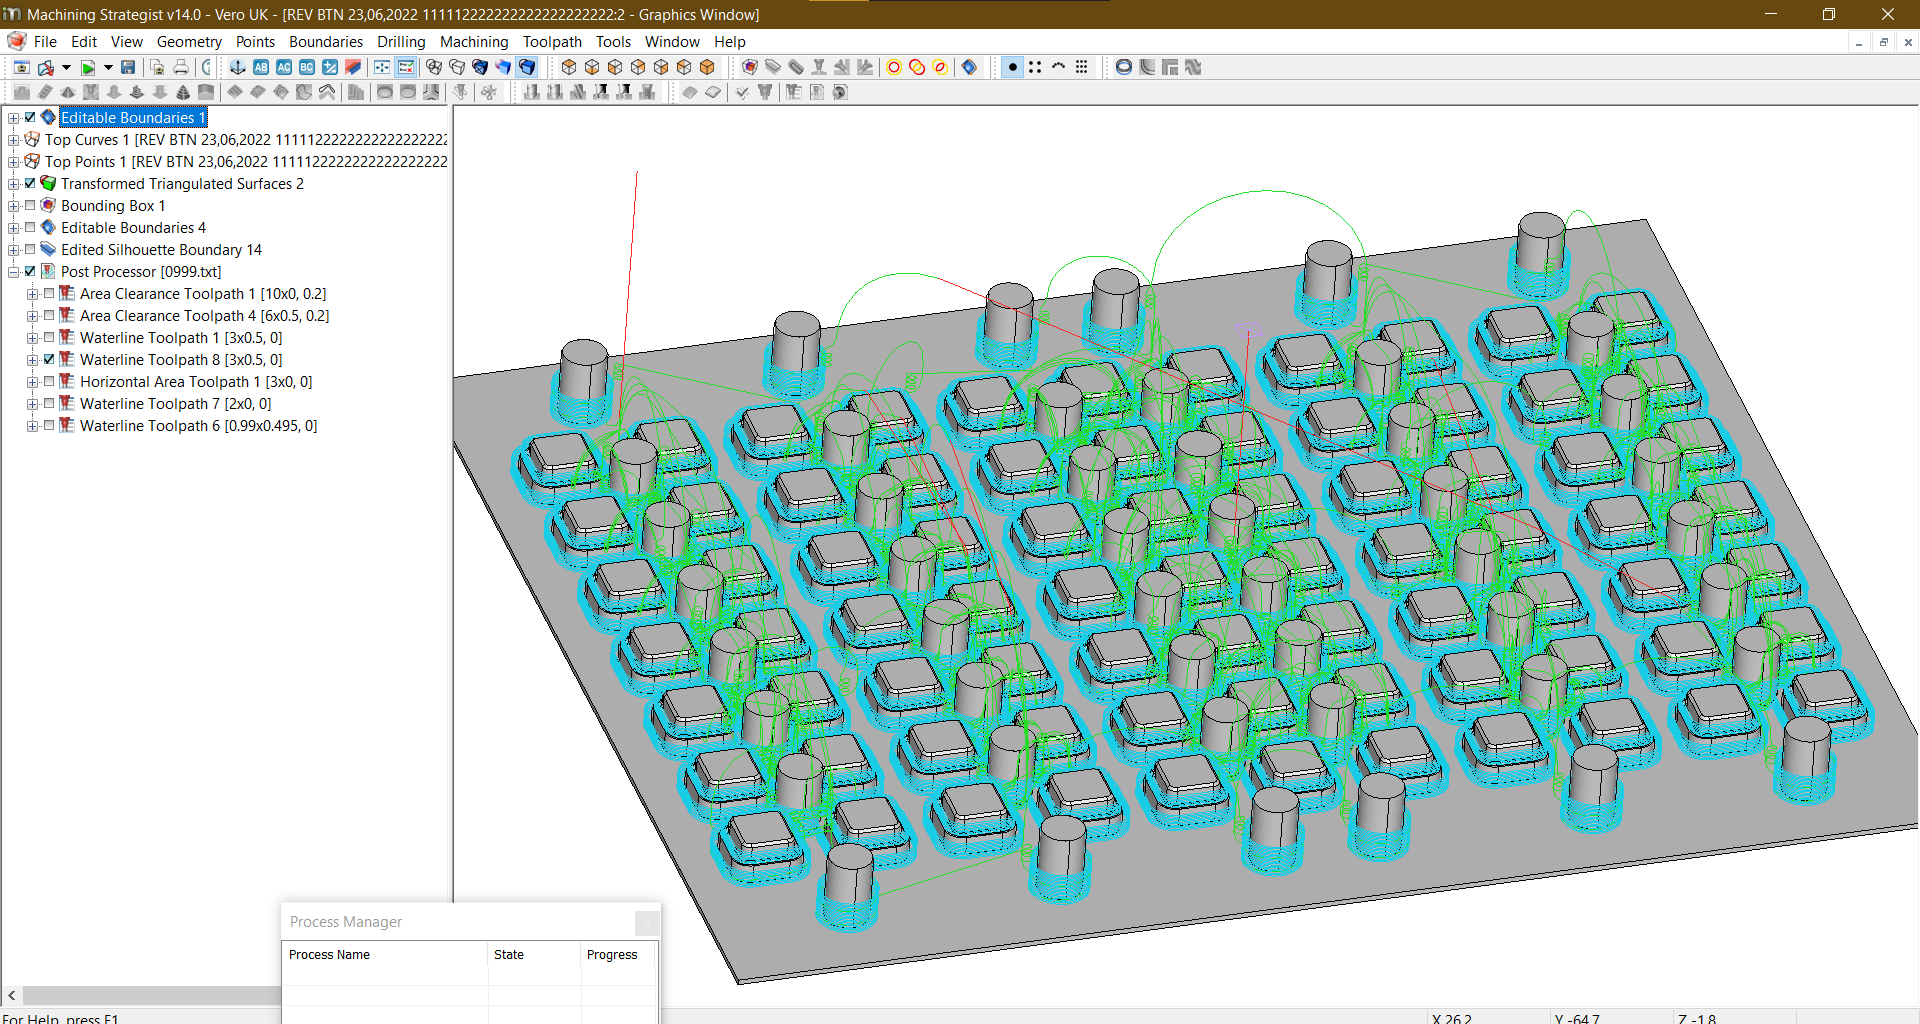1920x1024 pixels.
Task: Open the Boundaries menu
Action: point(326,41)
